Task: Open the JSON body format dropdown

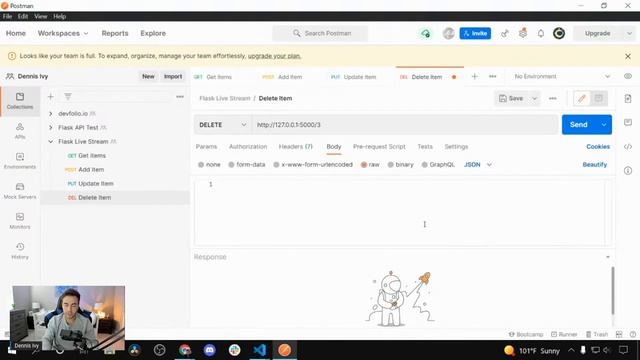Action: click(478, 165)
